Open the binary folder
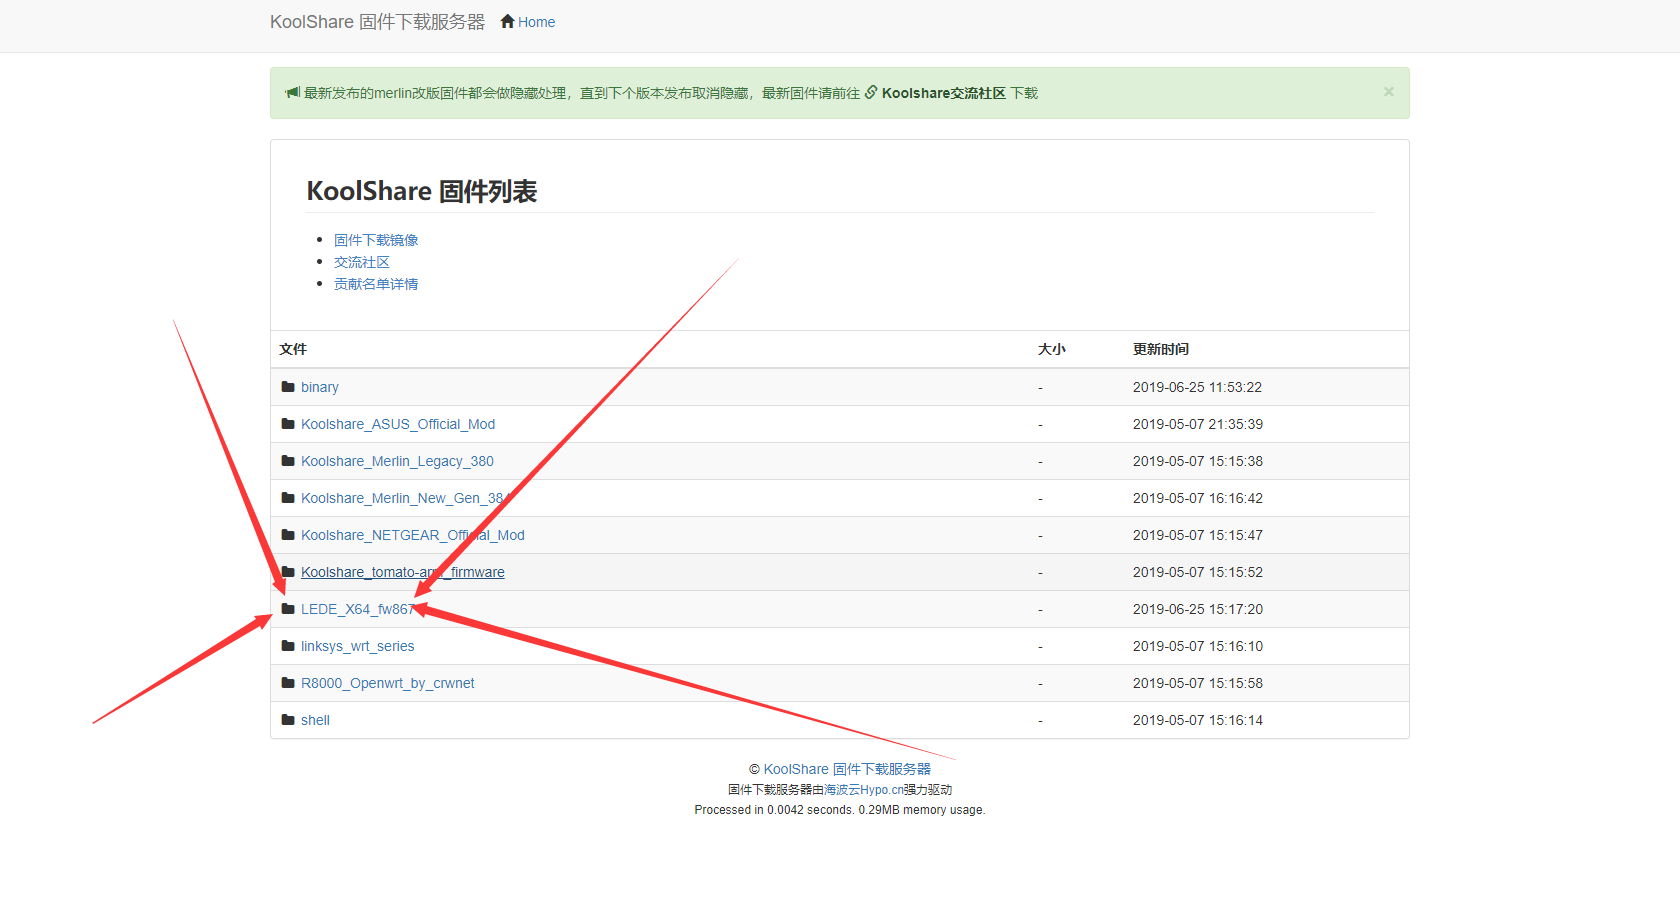1680x898 pixels. point(320,387)
